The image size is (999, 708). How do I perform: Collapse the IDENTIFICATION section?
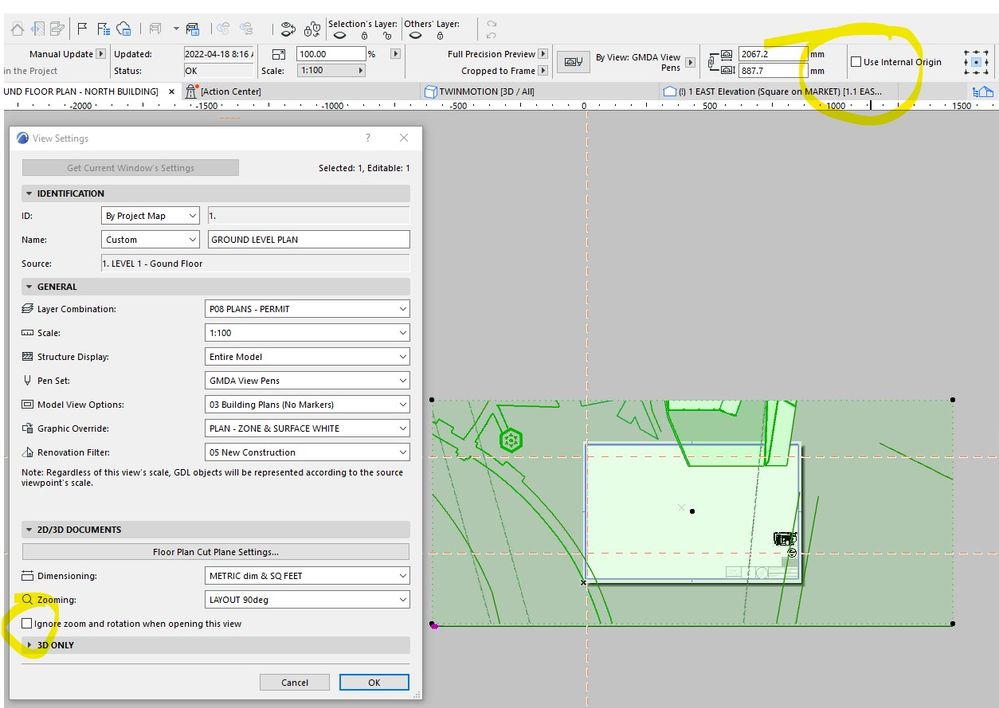pos(30,194)
